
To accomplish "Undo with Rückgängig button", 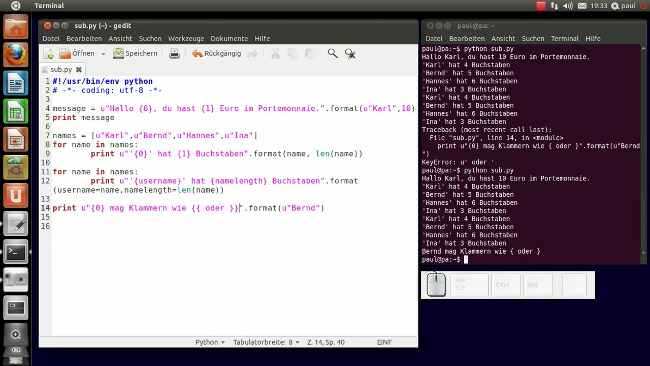I will click(x=216, y=53).
